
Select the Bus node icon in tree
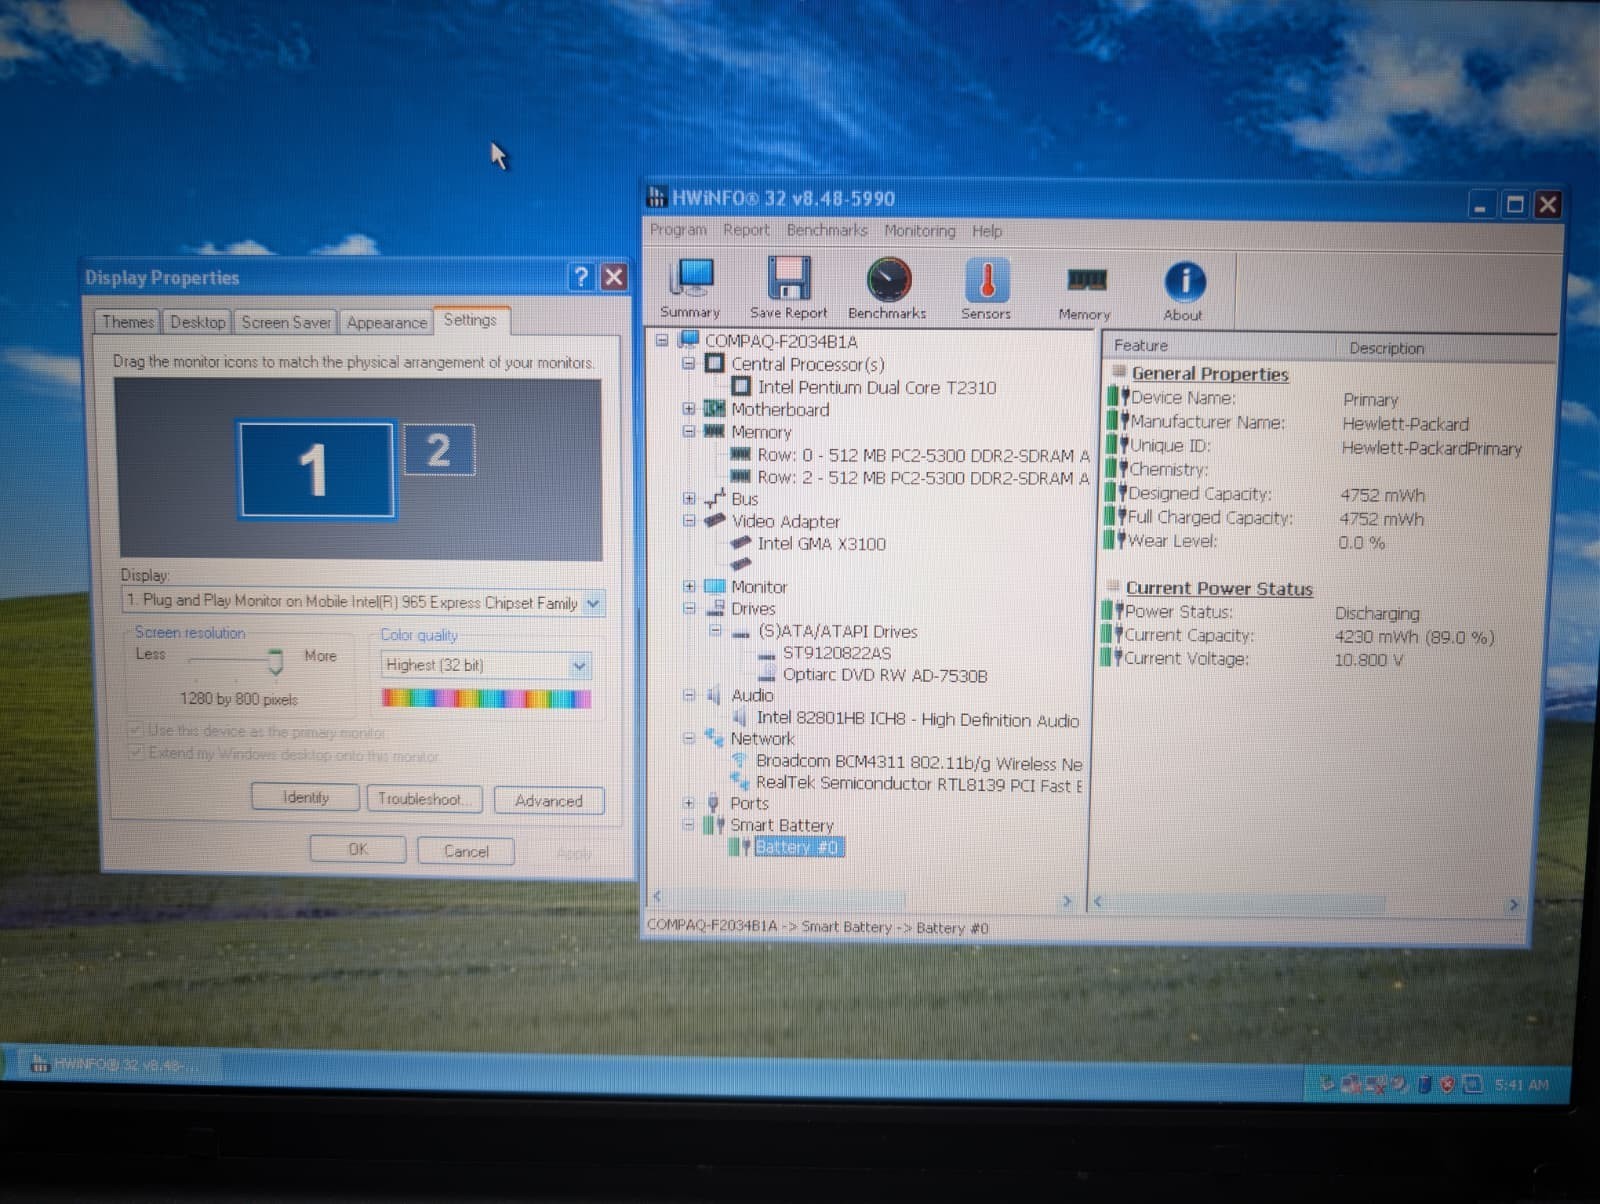pos(714,497)
